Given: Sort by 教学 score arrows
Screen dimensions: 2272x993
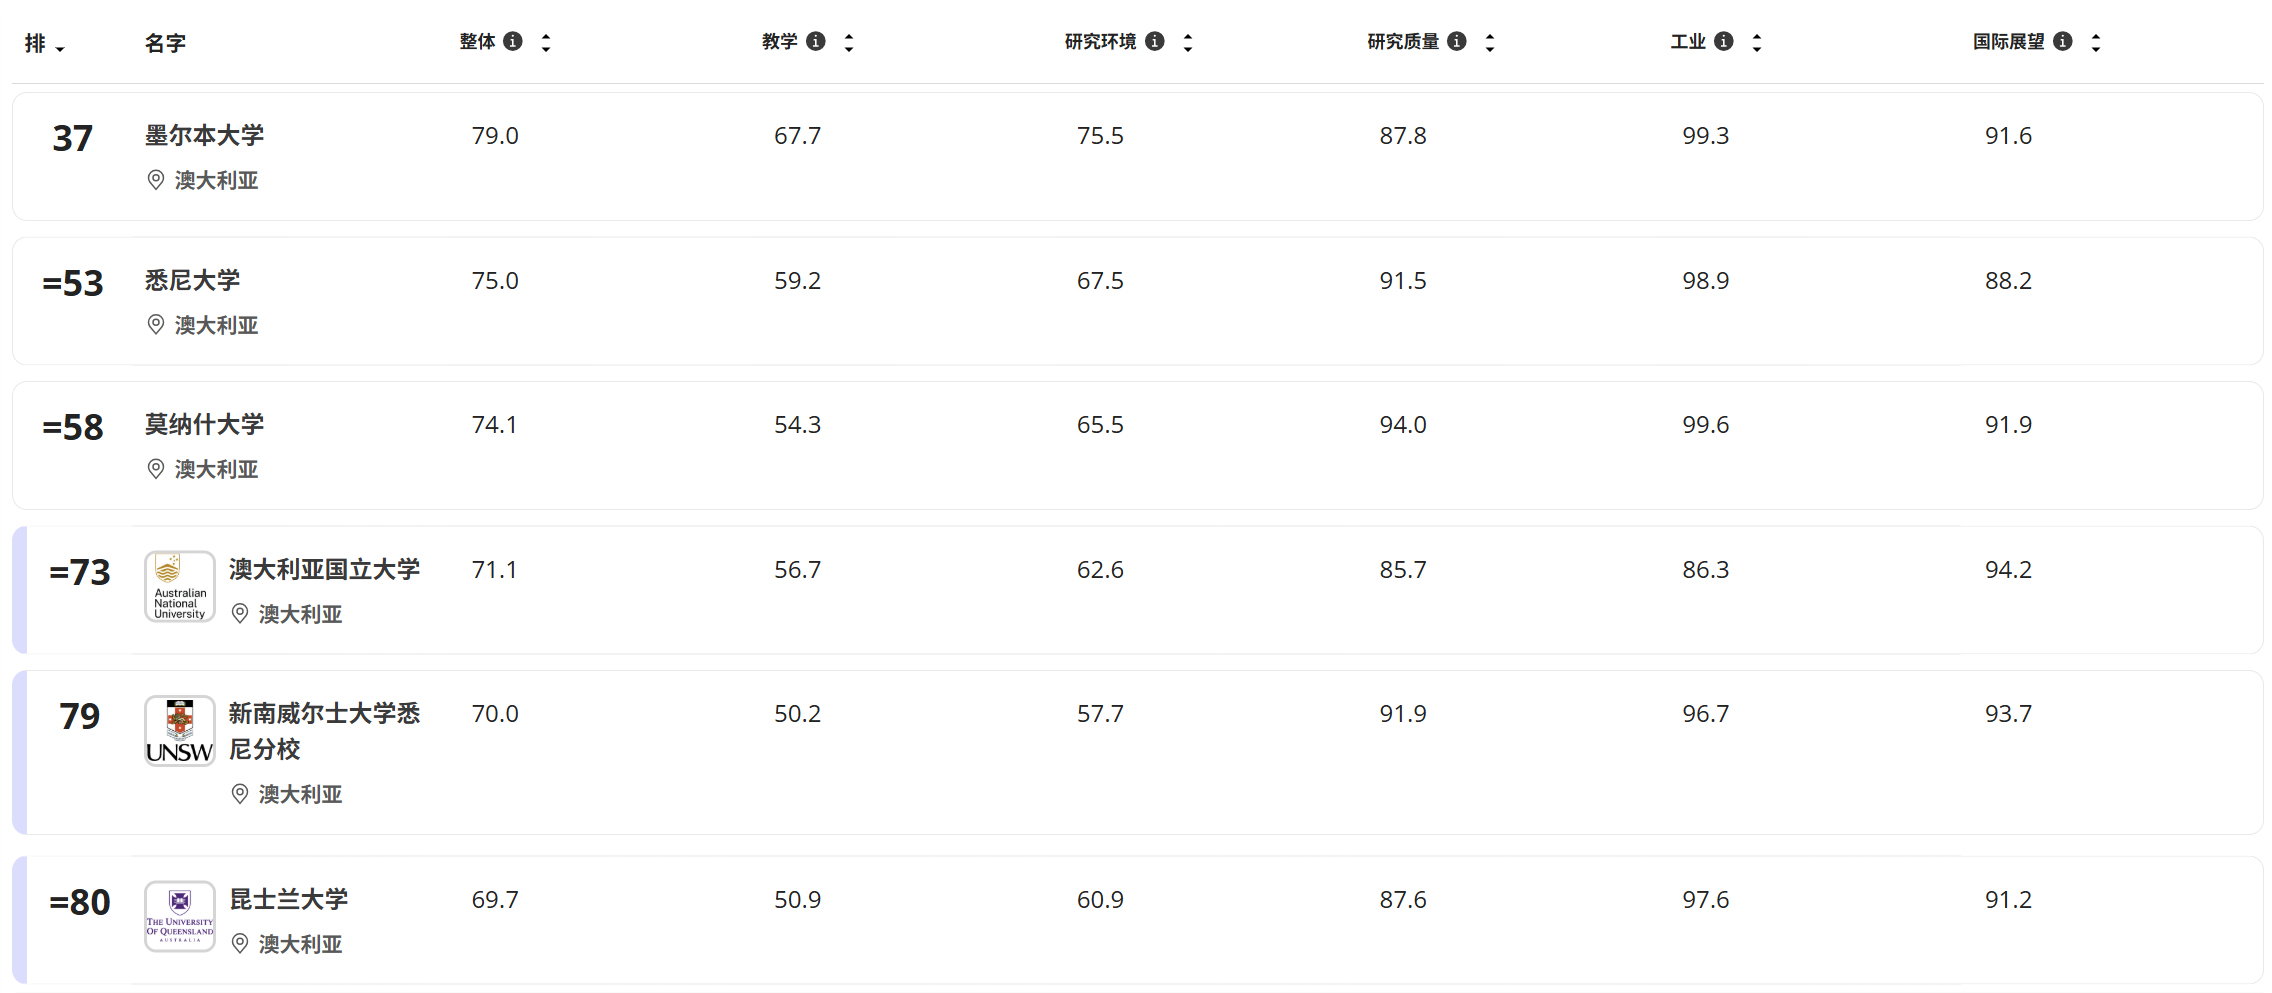Looking at the screenshot, I should pos(849,42).
